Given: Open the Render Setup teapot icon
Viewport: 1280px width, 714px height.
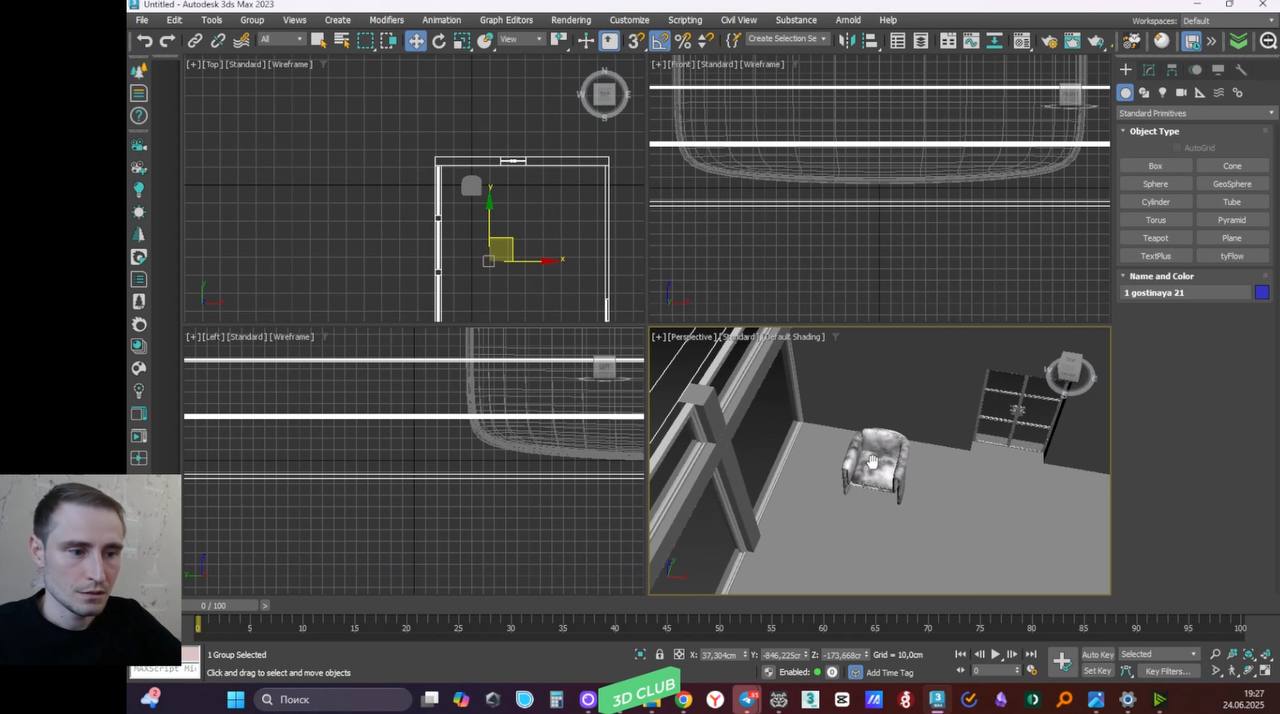Looking at the screenshot, I should click(1049, 40).
